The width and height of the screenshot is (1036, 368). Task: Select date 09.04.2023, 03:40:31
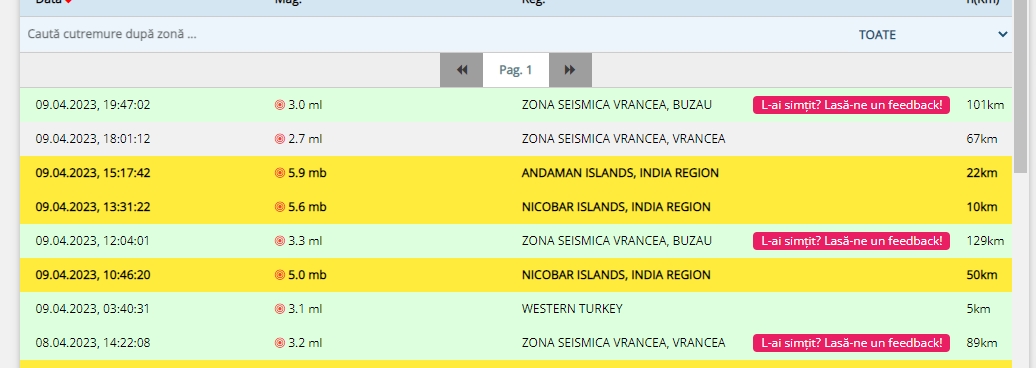[x=93, y=309]
